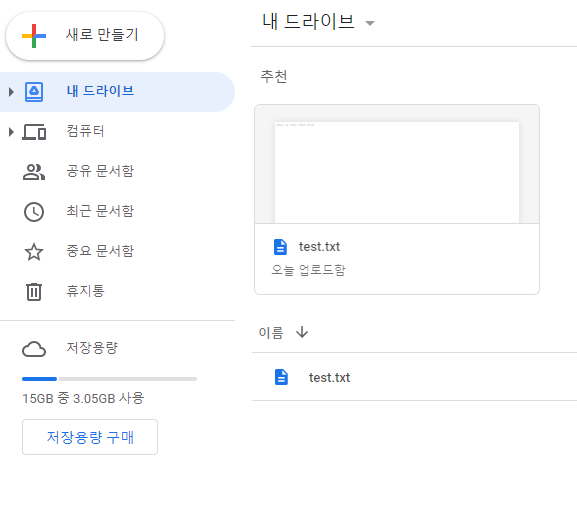Click the document icon in suggested card

pyautogui.click(x=280, y=247)
